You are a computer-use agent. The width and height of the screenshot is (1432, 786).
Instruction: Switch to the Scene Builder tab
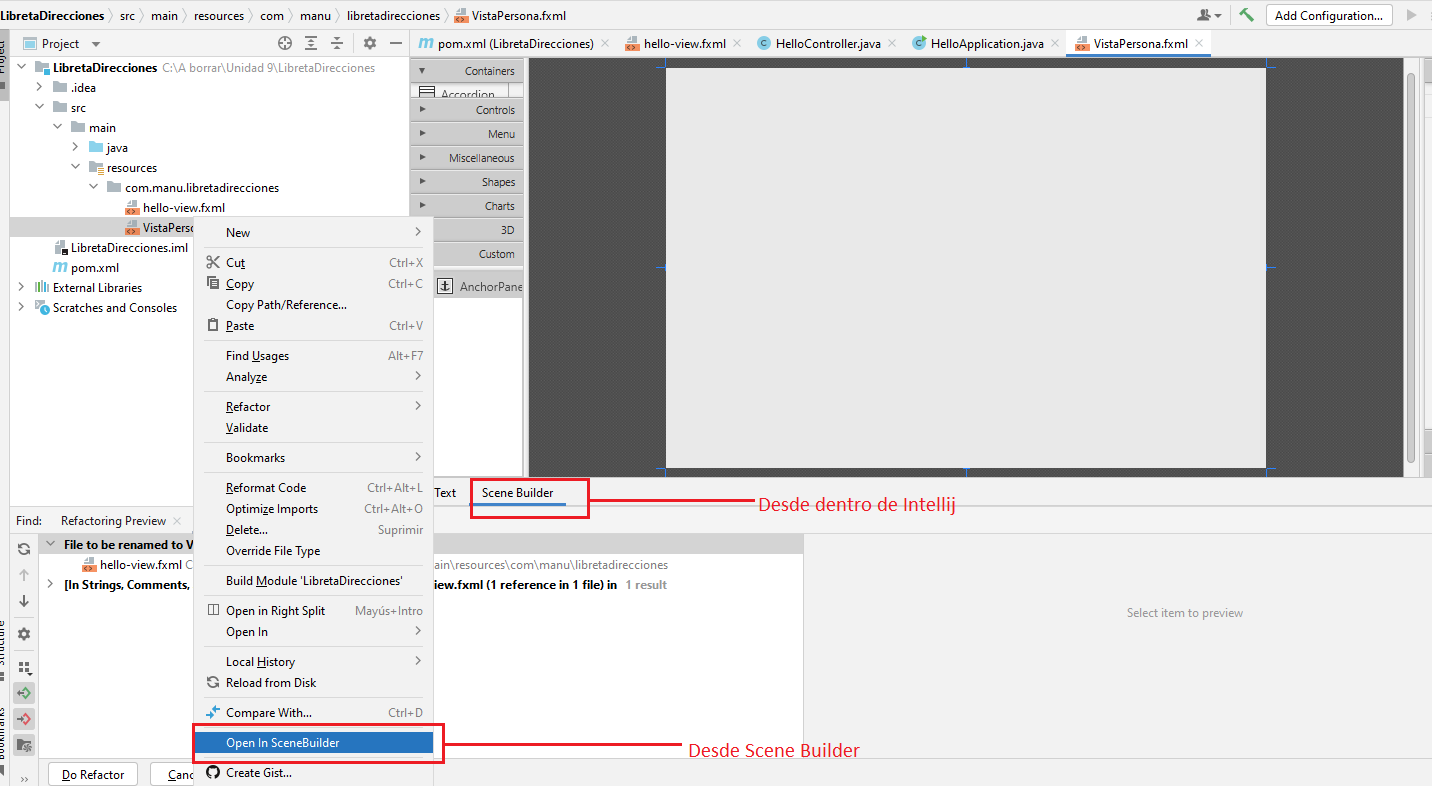(517, 493)
